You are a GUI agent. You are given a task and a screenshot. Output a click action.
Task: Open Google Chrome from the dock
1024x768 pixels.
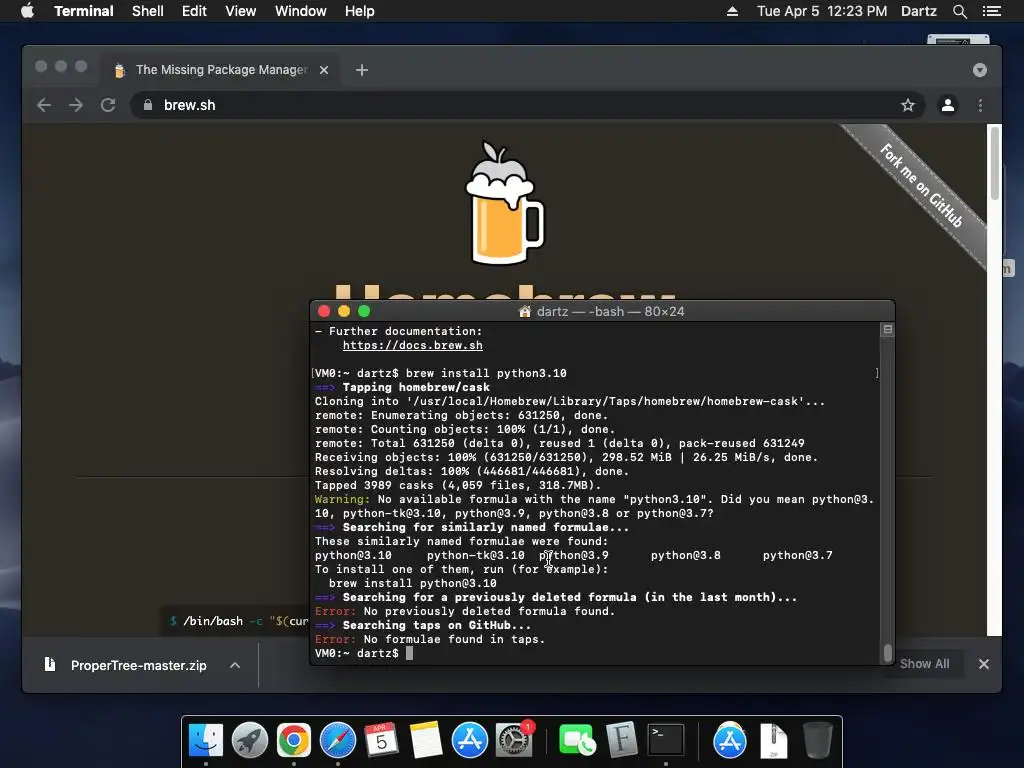[x=293, y=740]
